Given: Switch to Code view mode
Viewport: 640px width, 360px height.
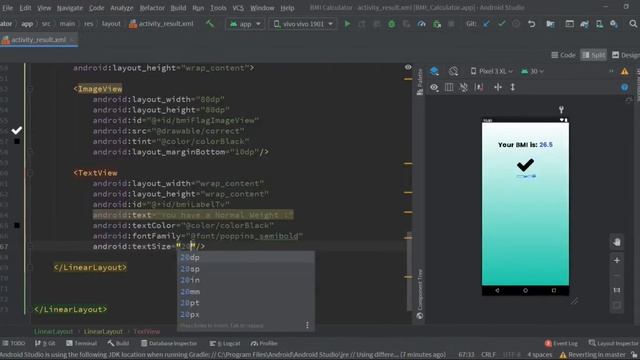Looking at the screenshot, I should click(563, 55).
